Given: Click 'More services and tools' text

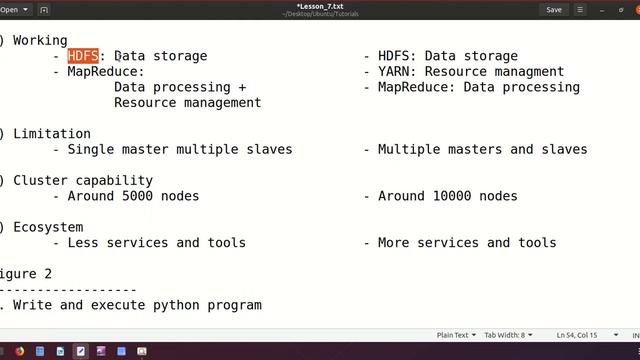Looking at the screenshot, I should [467, 242].
